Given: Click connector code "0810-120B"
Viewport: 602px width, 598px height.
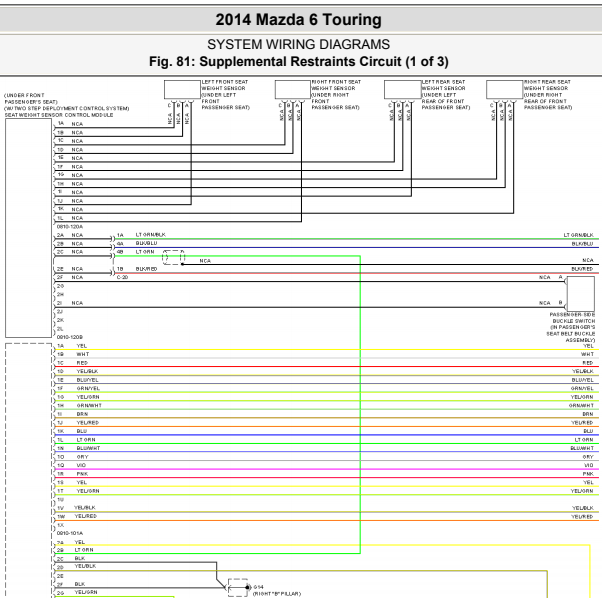Looking at the screenshot, I should click(70, 337).
